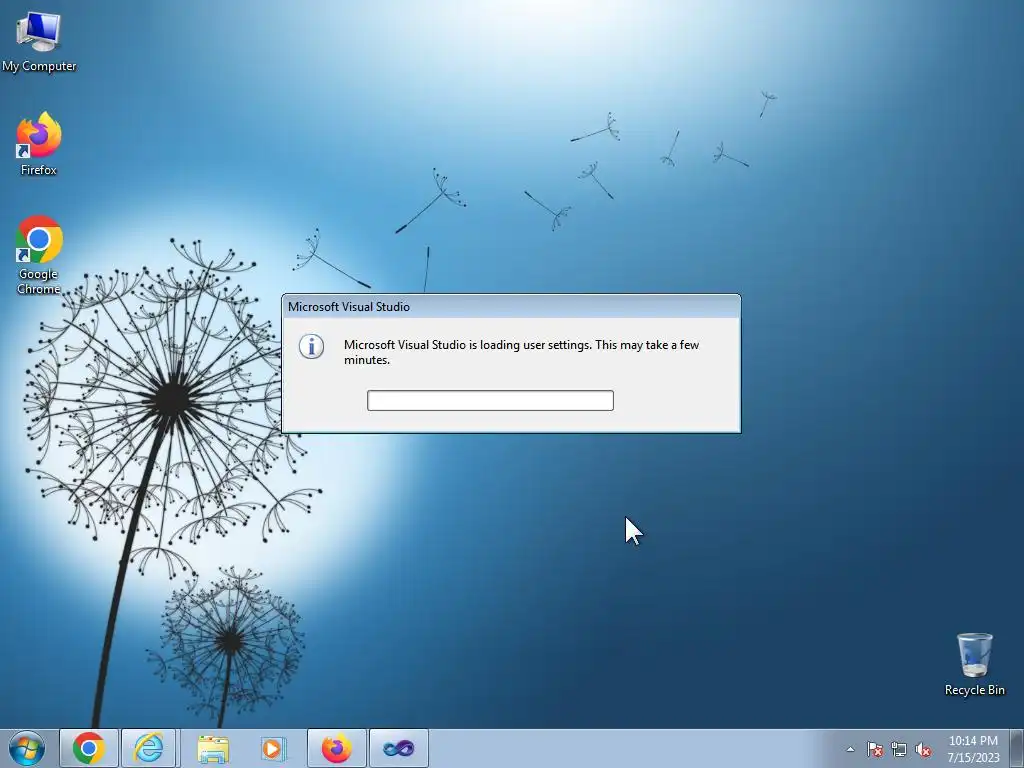Screen dimensions: 1024x768
Task: Open Windows Media Player from taskbar
Action: [x=273, y=748]
